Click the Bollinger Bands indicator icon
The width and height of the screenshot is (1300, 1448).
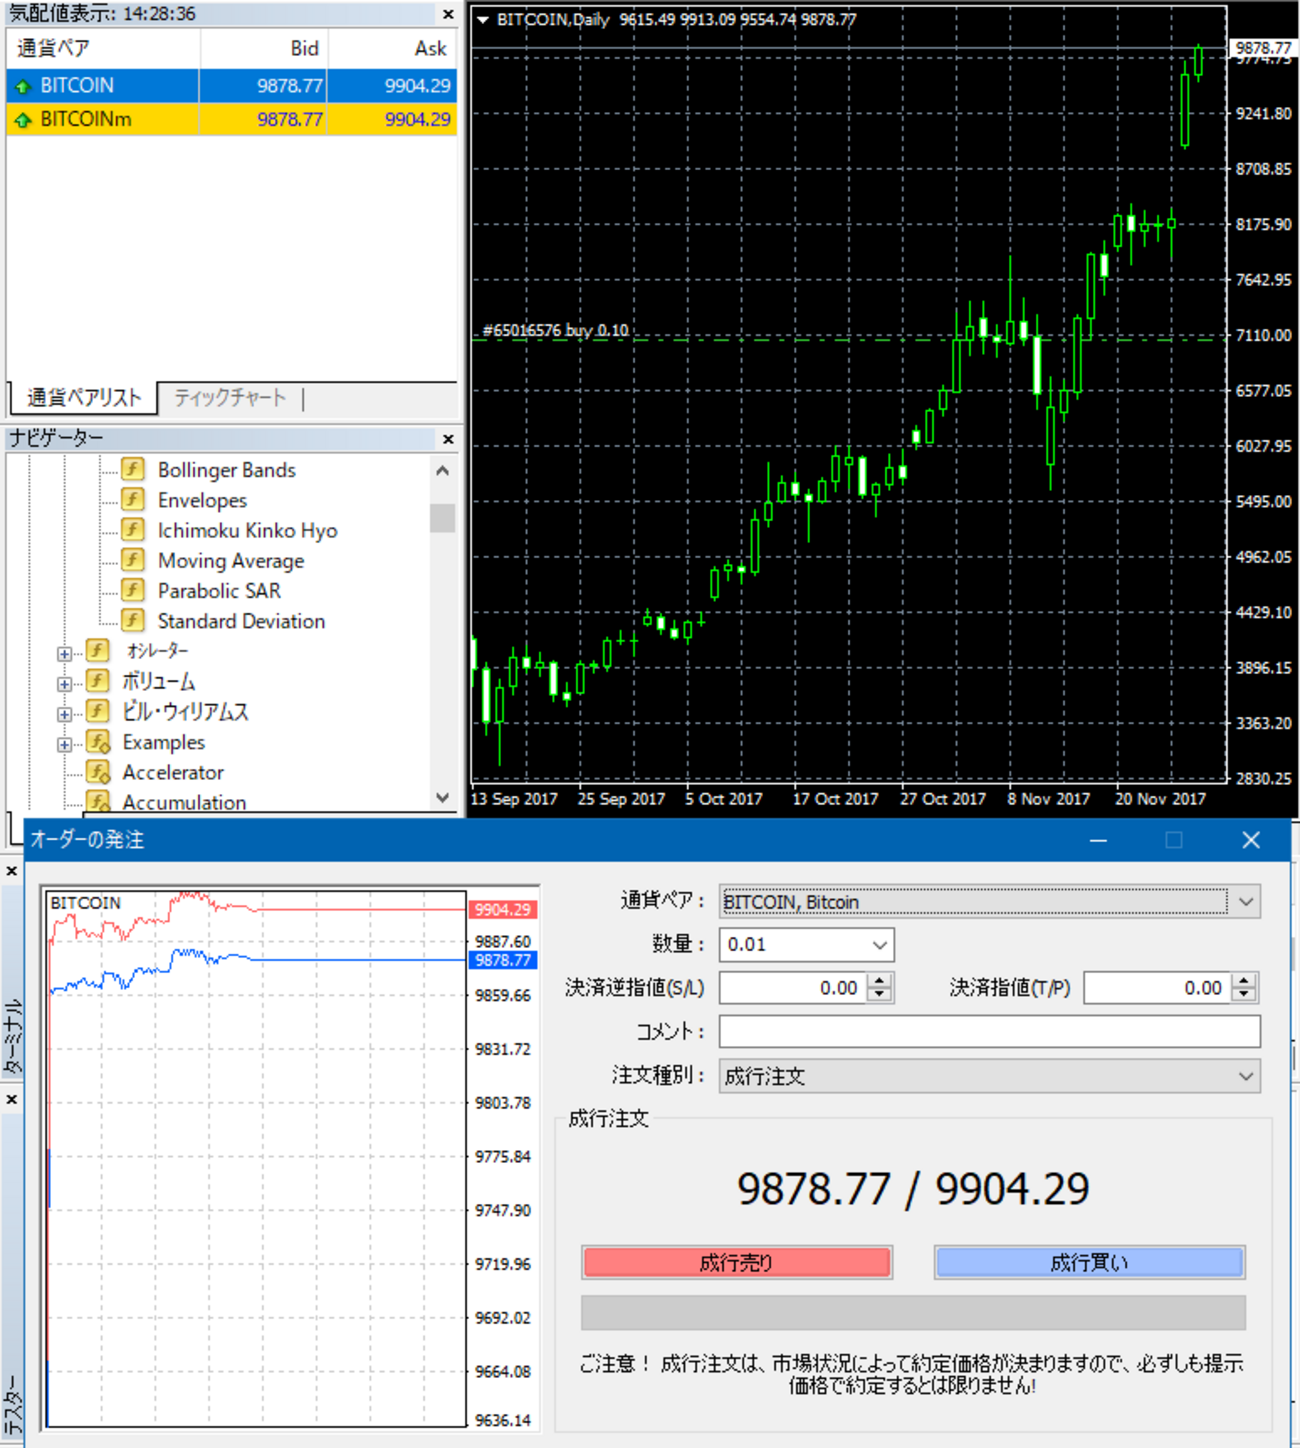[x=132, y=469]
